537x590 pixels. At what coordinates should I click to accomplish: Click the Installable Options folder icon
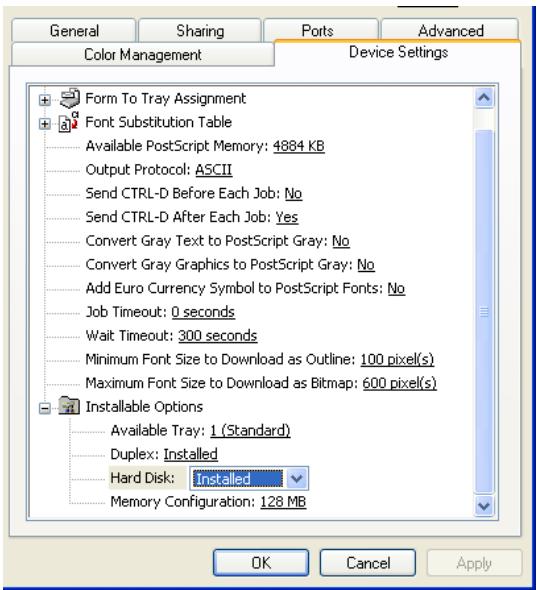(x=69, y=406)
